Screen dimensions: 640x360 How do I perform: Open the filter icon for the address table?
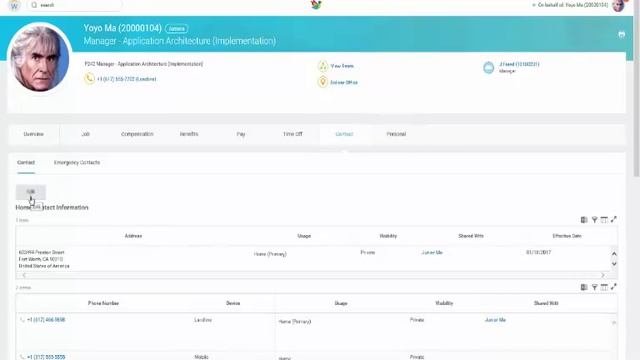(x=595, y=220)
